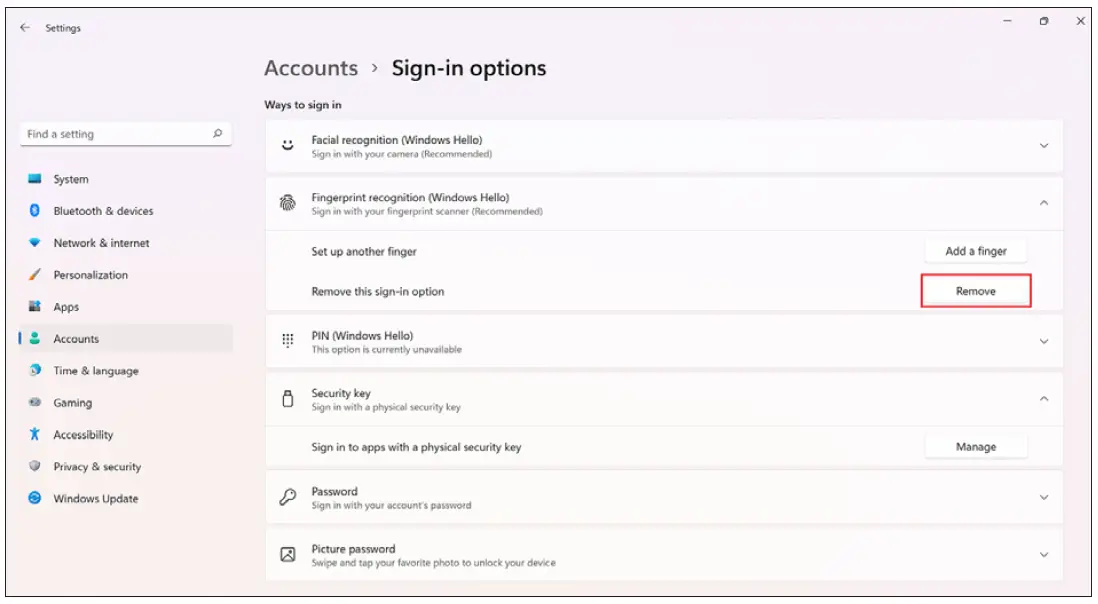
Task: Click the Remove fingerprint button
Action: point(975,291)
